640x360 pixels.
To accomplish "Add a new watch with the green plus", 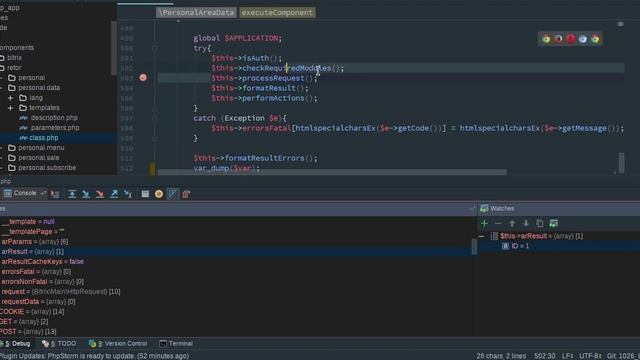I will pyautogui.click(x=484, y=223).
